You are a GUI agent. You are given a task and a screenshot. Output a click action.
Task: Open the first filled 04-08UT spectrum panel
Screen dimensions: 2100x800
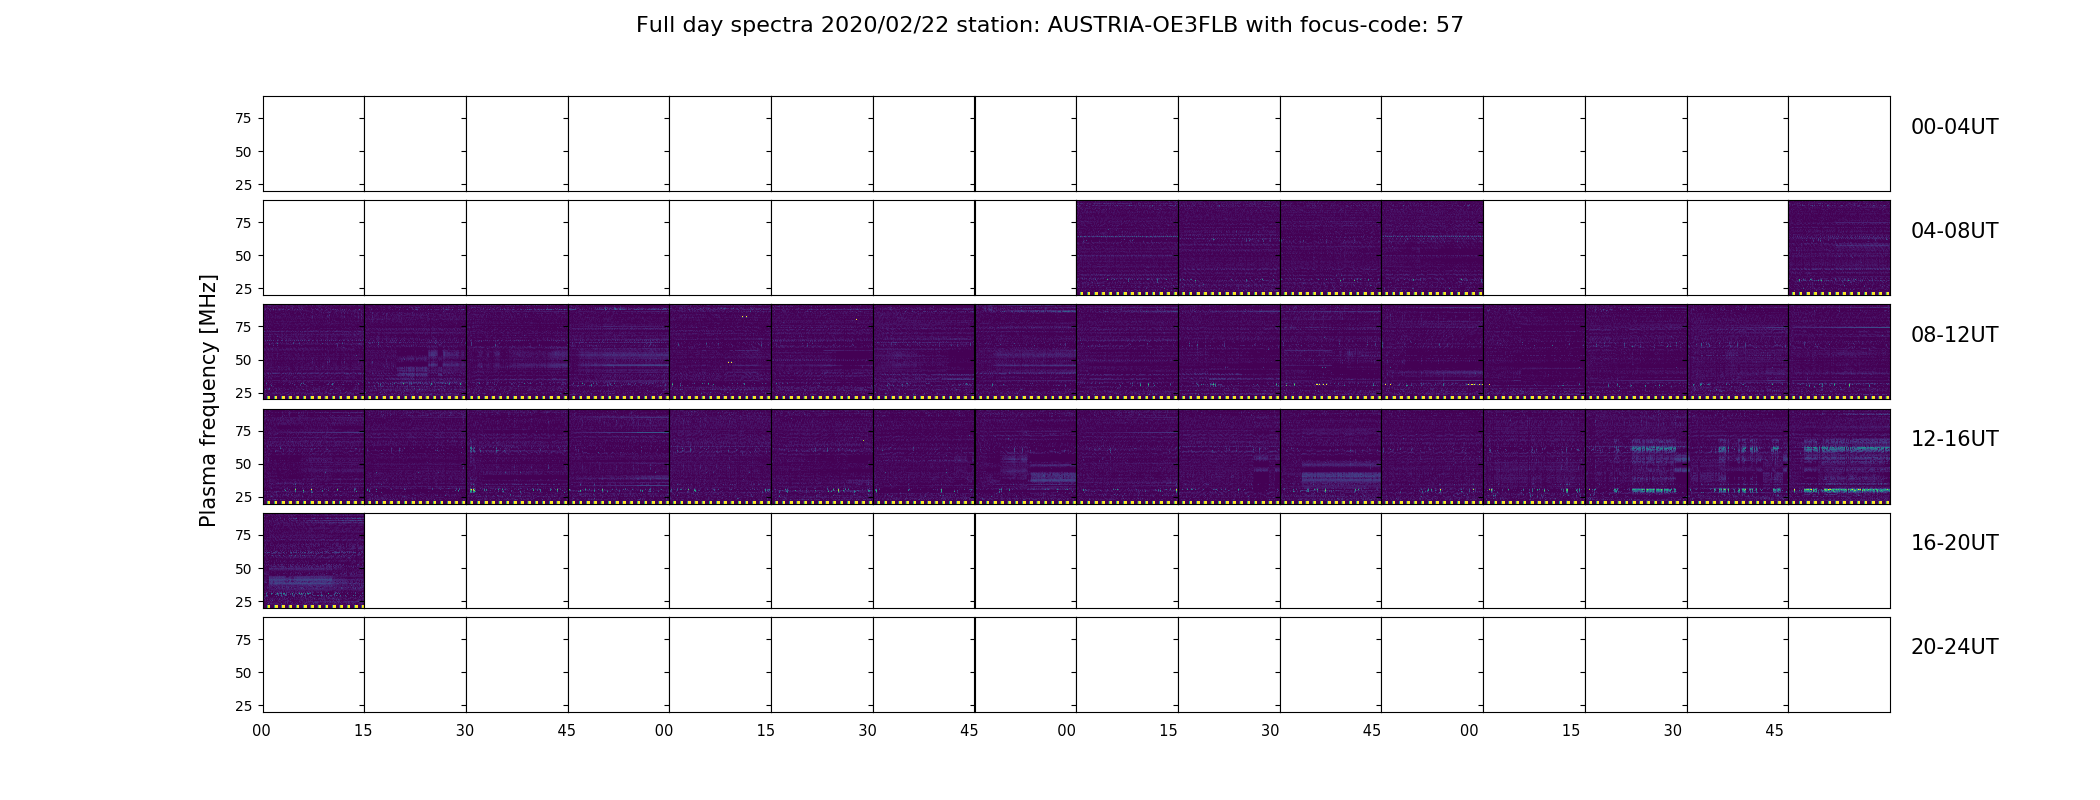[1127, 248]
